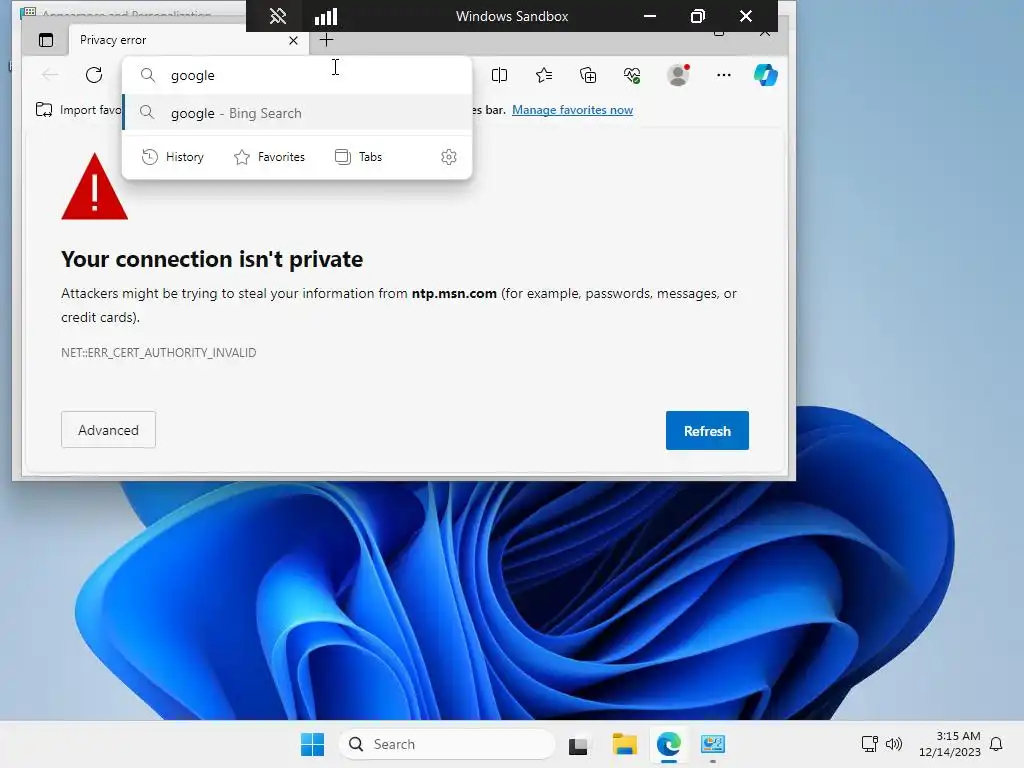Screen dimensions: 1024x768
Task: Open Collections icon in Edge toolbar
Action: click(588, 75)
